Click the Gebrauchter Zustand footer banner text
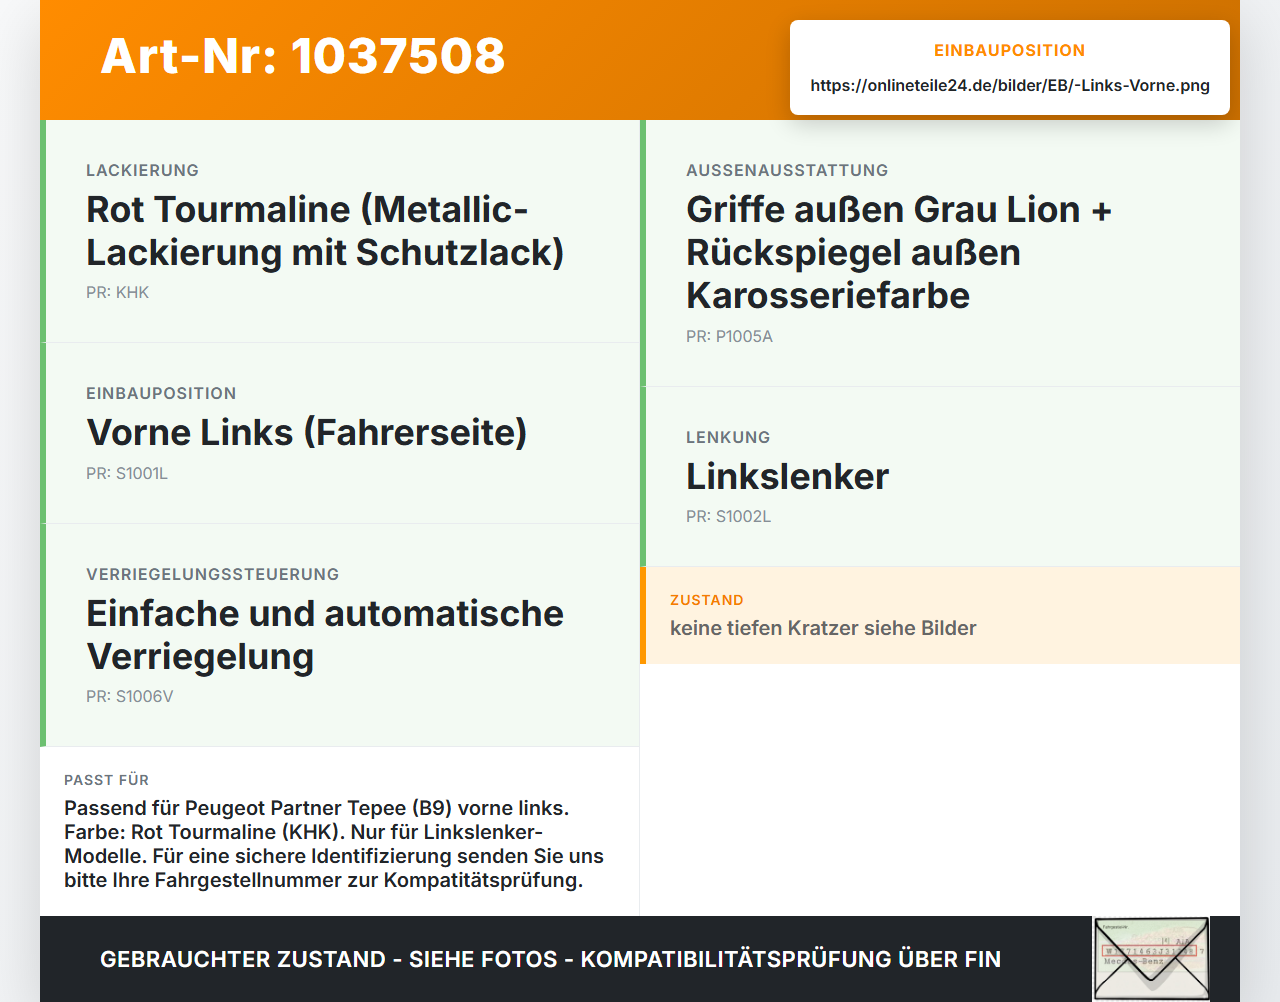1280x1002 pixels. click(550, 959)
